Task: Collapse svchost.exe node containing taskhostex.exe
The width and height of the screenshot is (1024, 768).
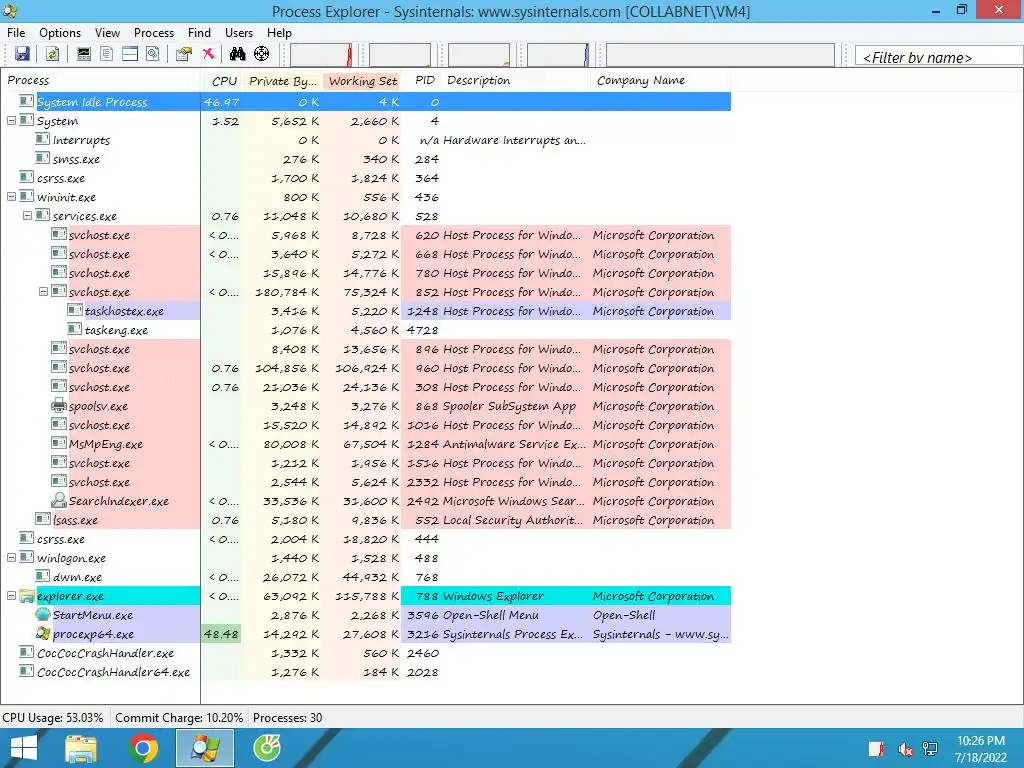Action: click(x=43, y=292)
